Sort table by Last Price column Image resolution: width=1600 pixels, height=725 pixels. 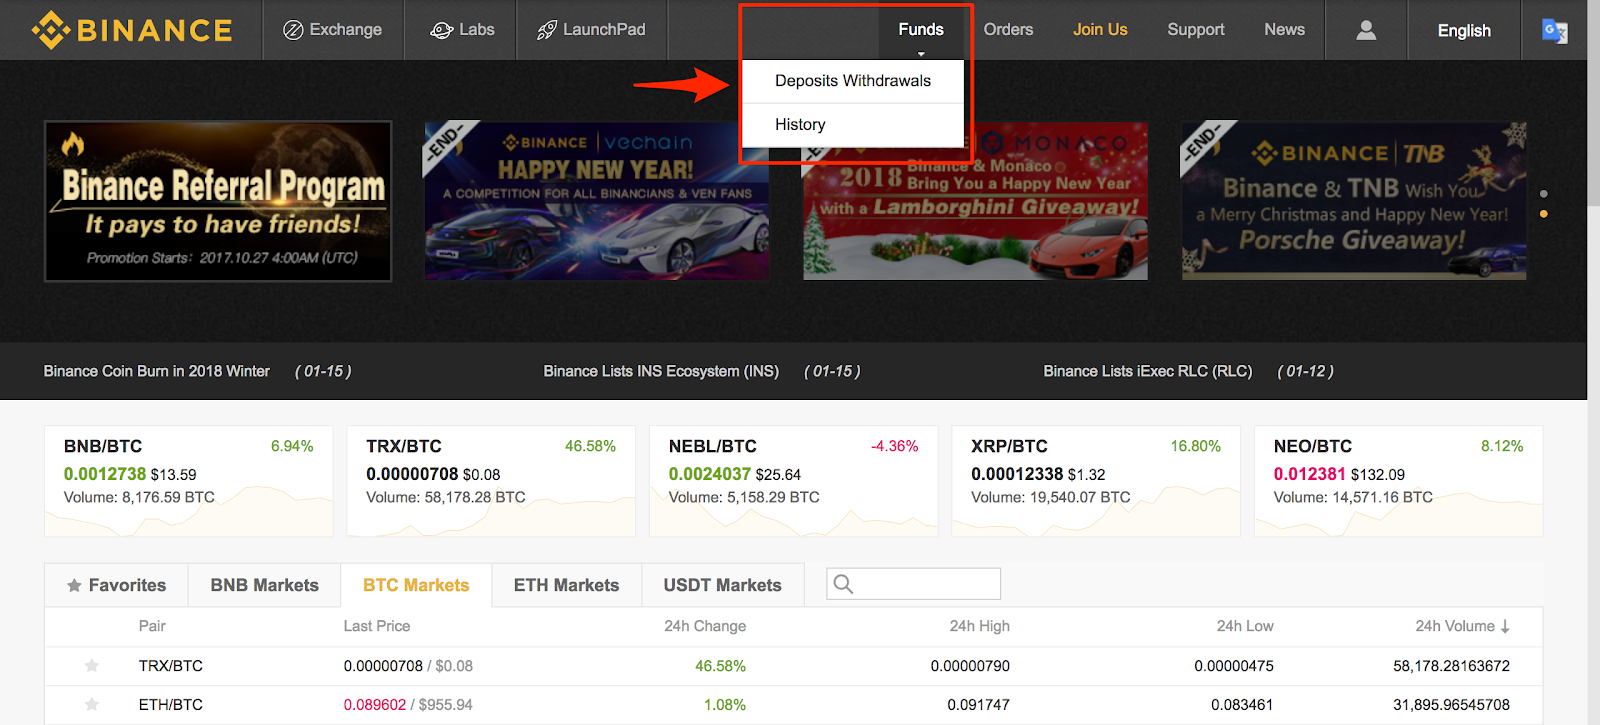pos(377,626)
